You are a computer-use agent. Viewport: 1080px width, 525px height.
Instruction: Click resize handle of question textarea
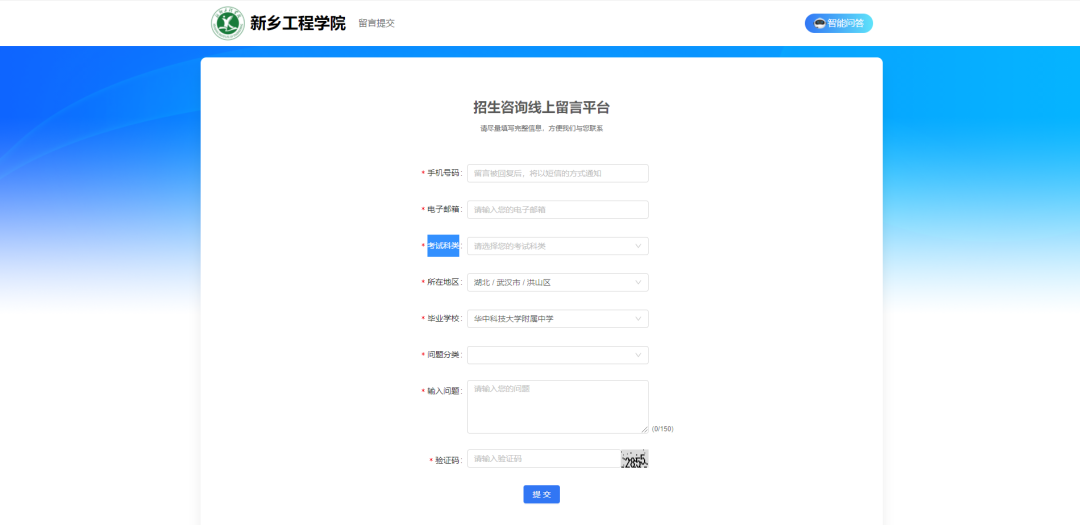tap(645, 430)
